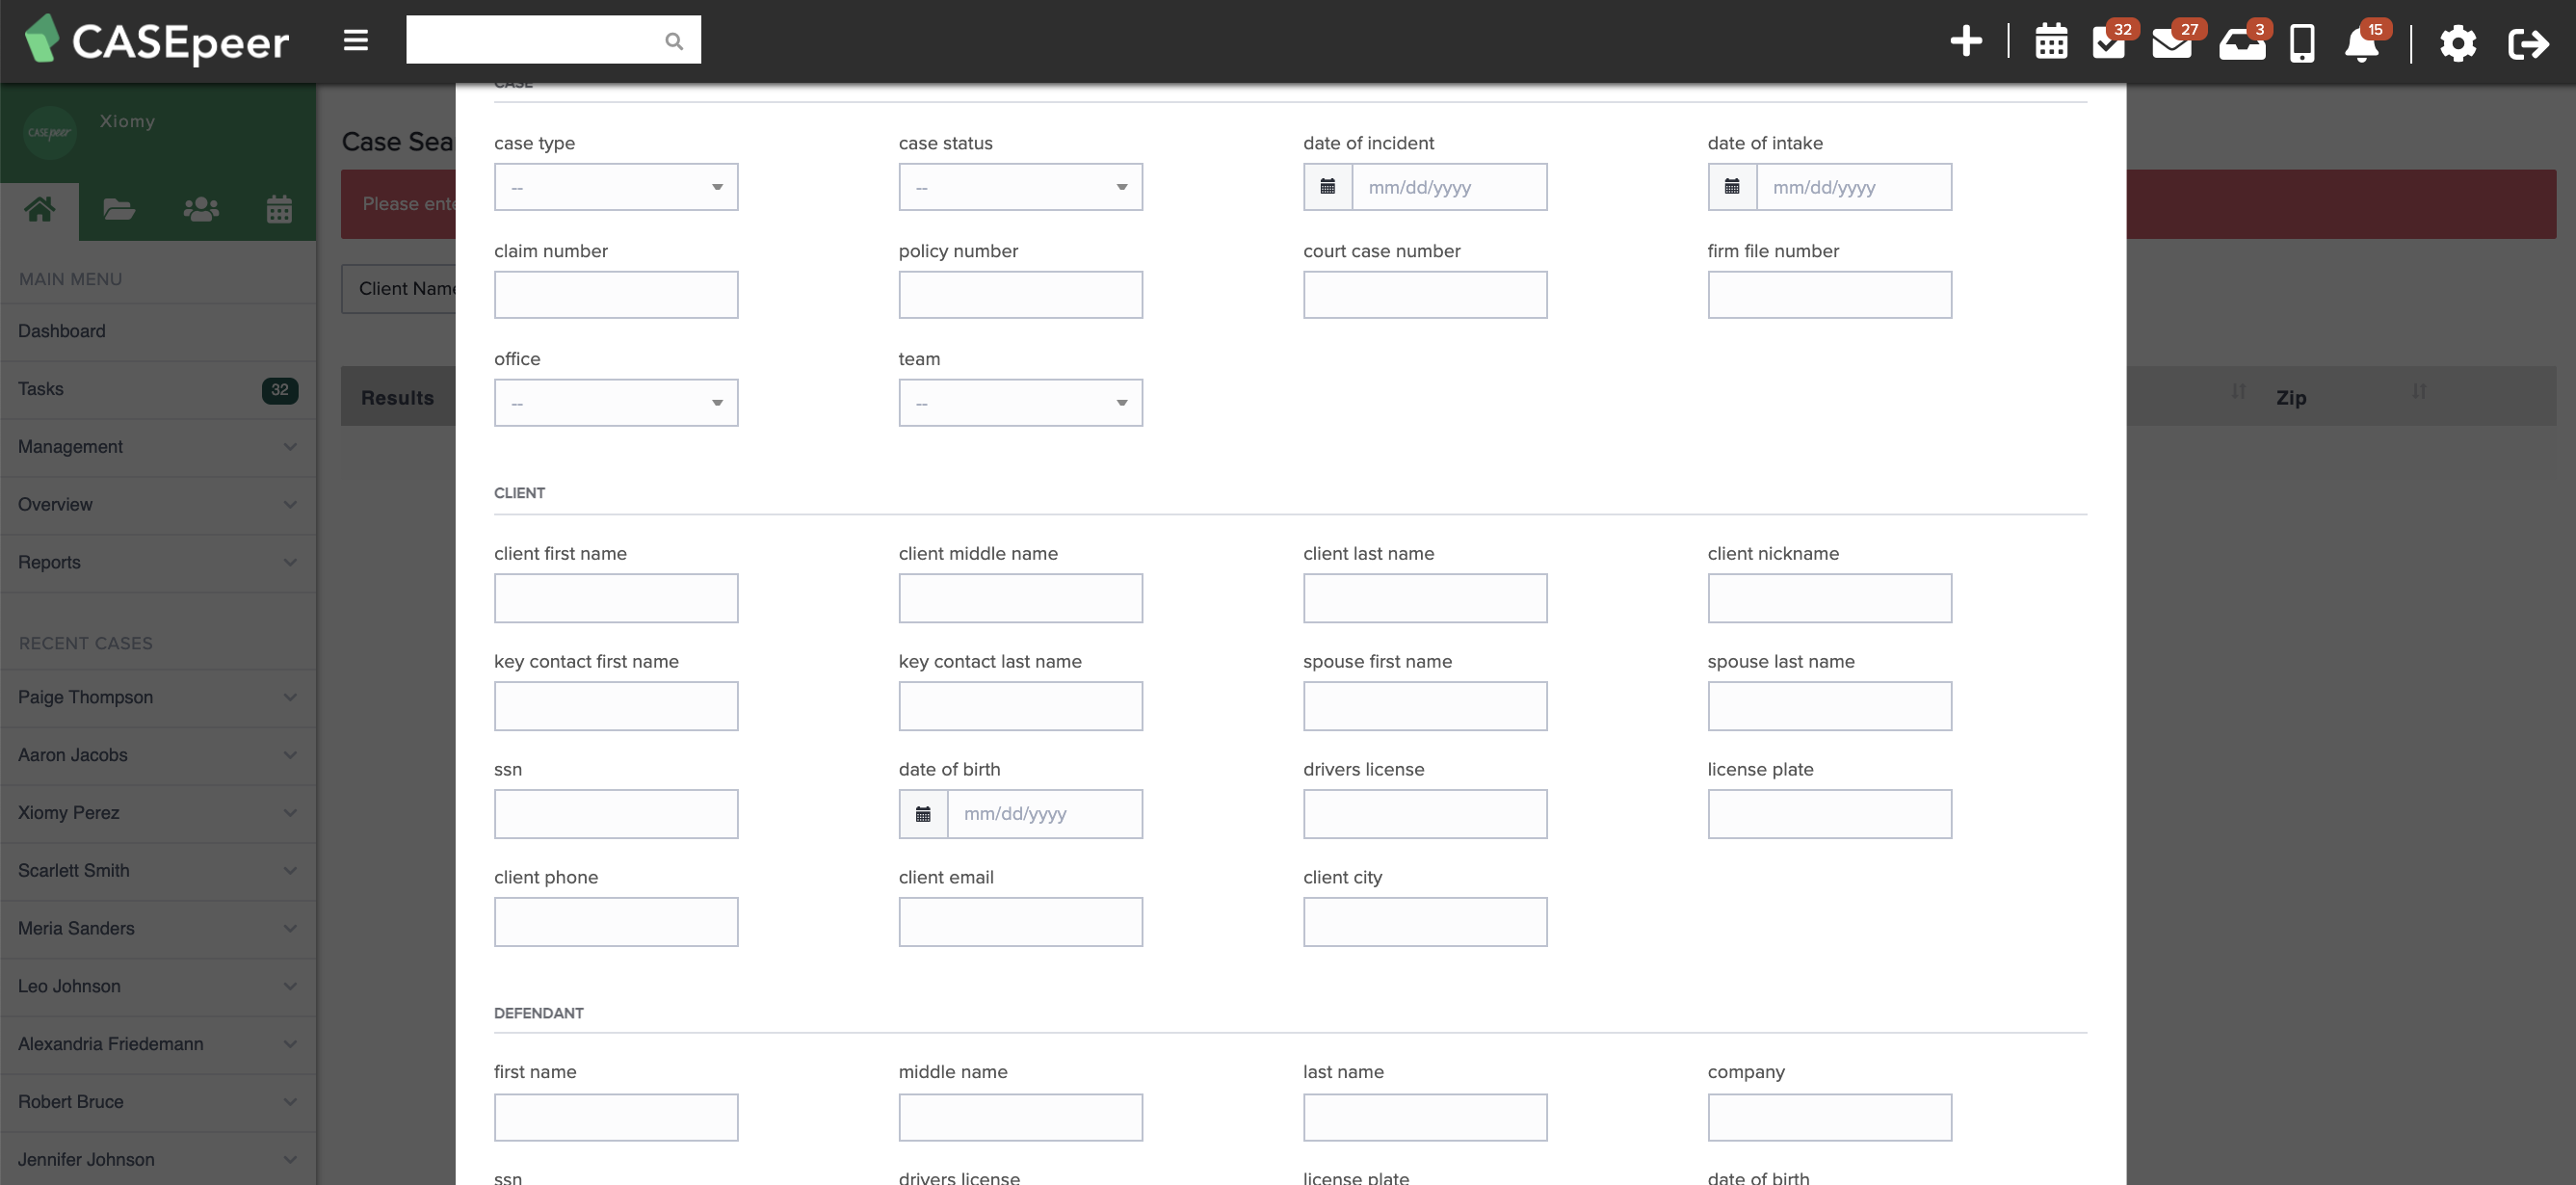View the tasks icon showing 32 items
The image size is (2576, 1185).
(2110, 43)
